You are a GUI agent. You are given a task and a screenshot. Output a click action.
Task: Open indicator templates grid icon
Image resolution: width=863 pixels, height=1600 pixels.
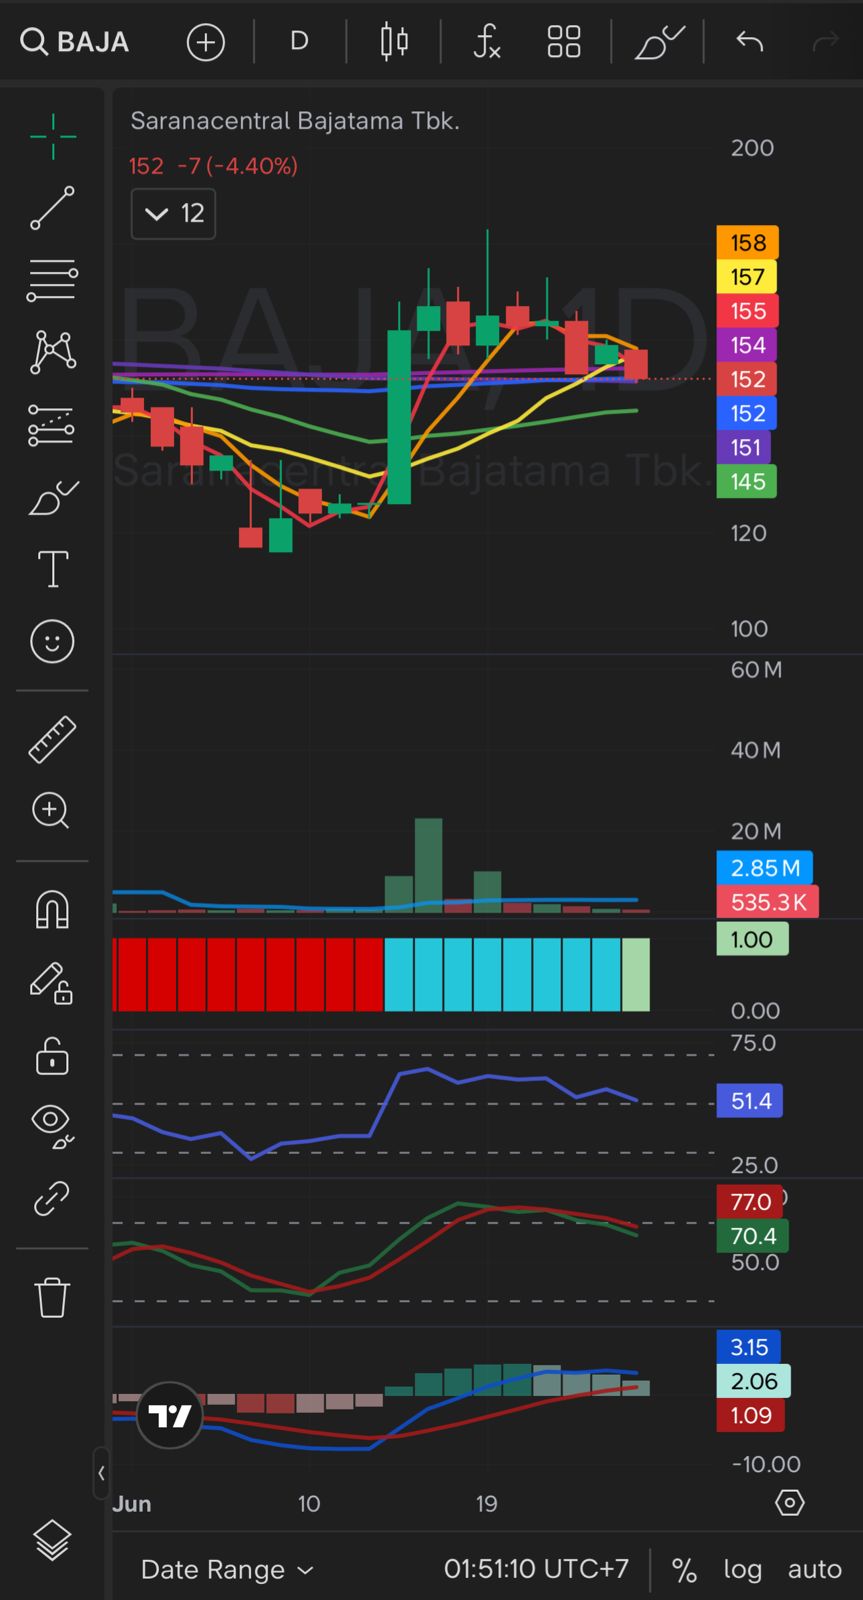click(x=564, y=42)
